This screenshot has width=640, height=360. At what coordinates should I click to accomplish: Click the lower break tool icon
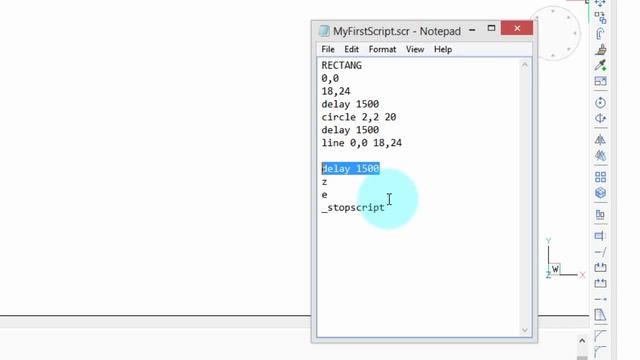point(600,283)
